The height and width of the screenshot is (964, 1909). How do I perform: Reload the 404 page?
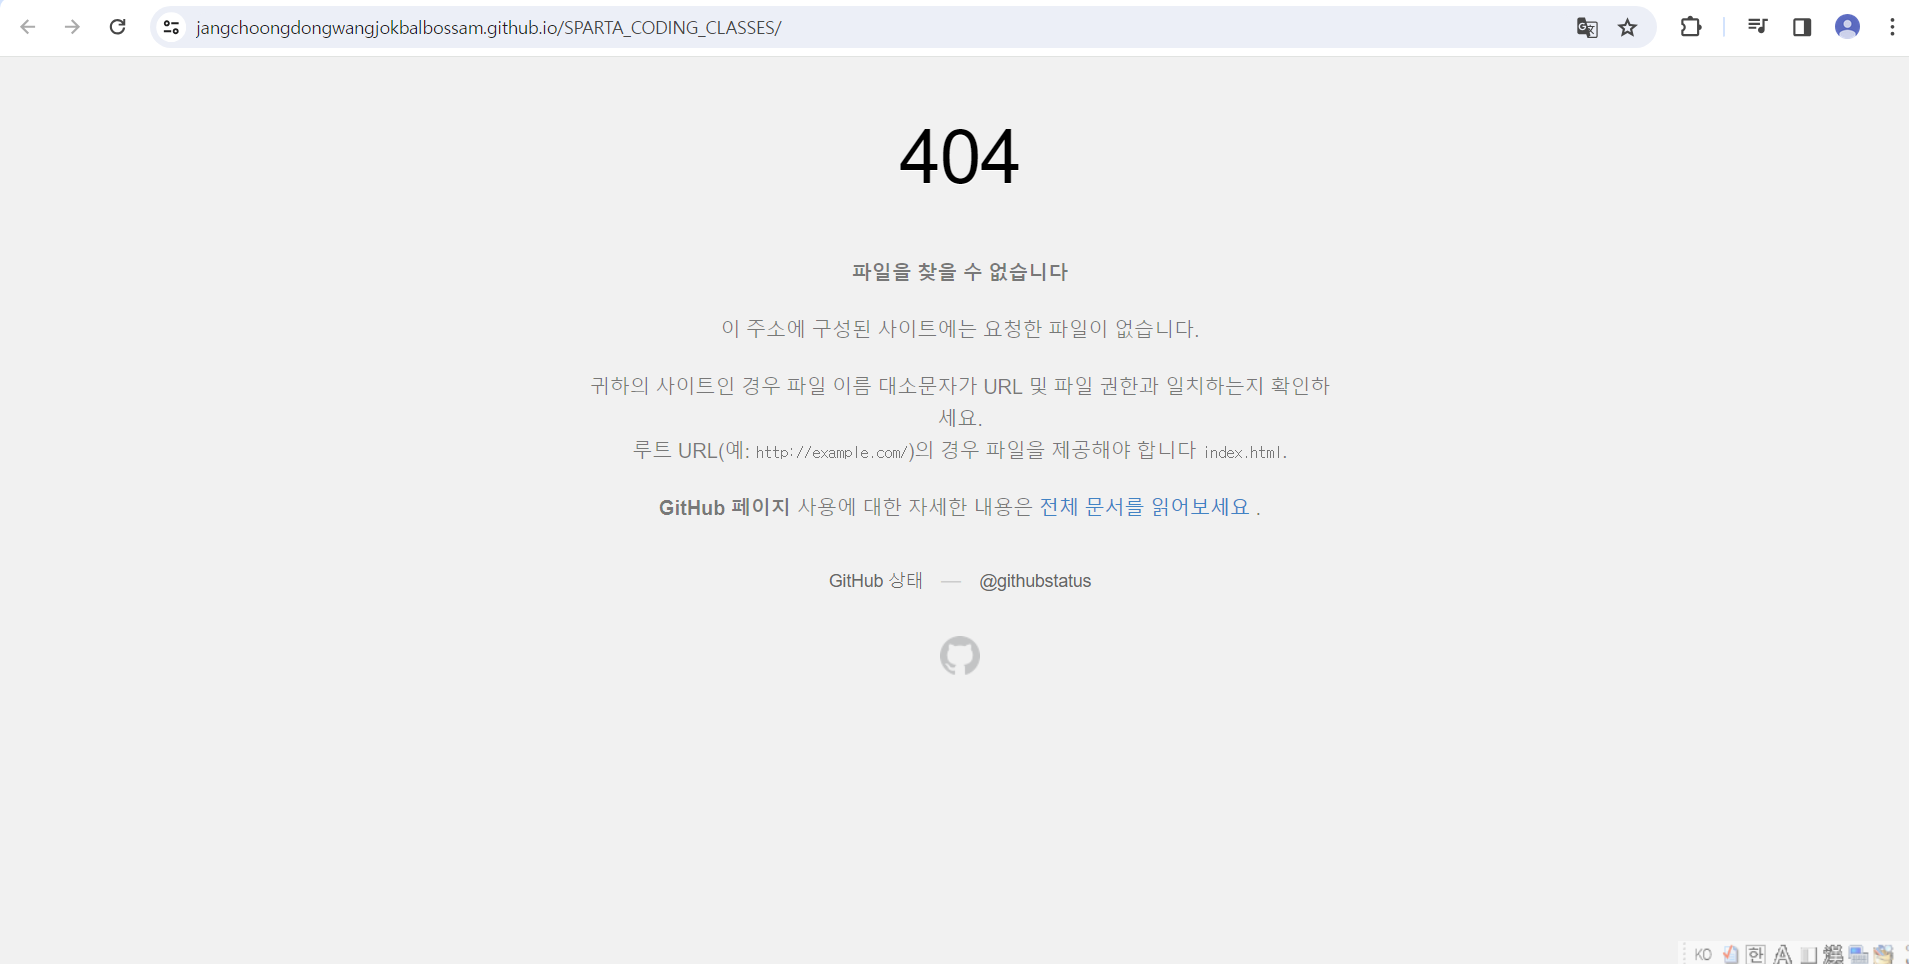117,27
